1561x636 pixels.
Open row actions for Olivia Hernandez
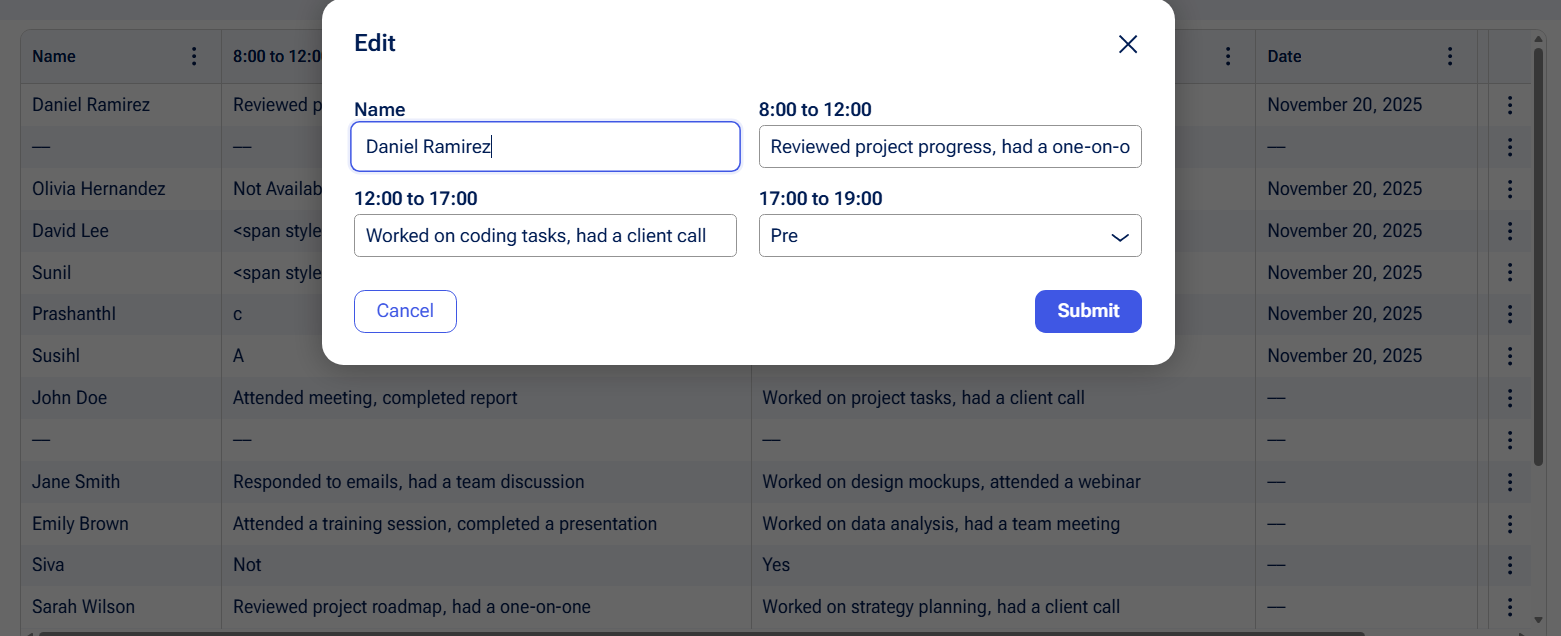tap(1510, 189)
